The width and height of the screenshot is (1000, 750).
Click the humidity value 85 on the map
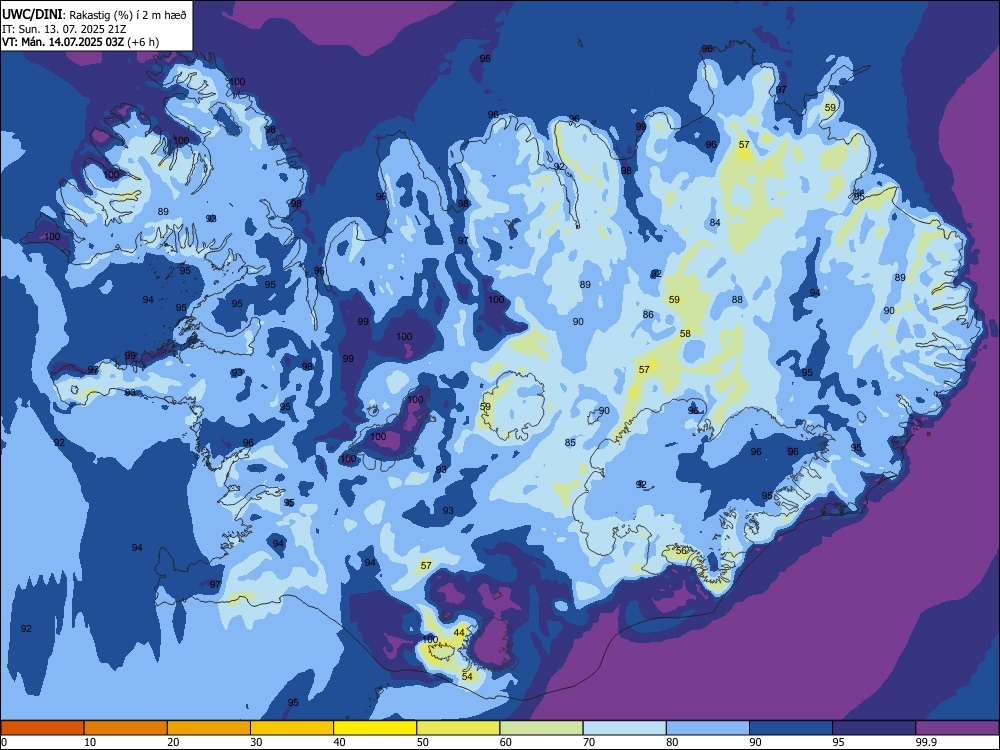coord(570,442)
